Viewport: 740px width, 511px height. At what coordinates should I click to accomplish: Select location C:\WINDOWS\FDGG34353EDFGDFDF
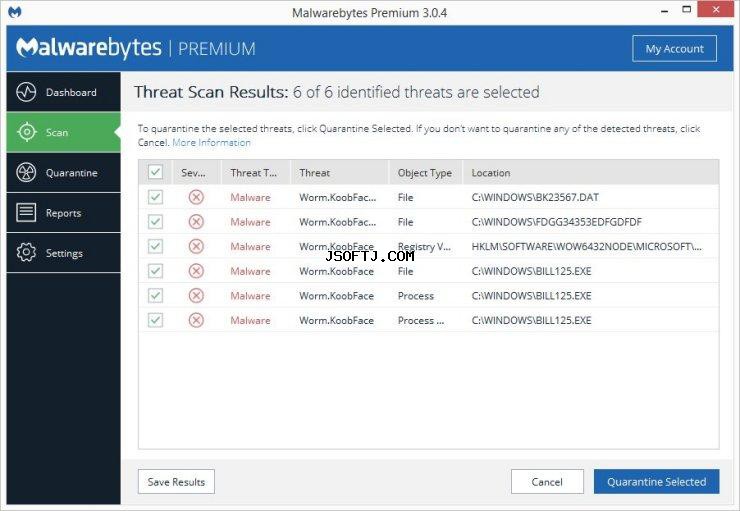(556, 222)
